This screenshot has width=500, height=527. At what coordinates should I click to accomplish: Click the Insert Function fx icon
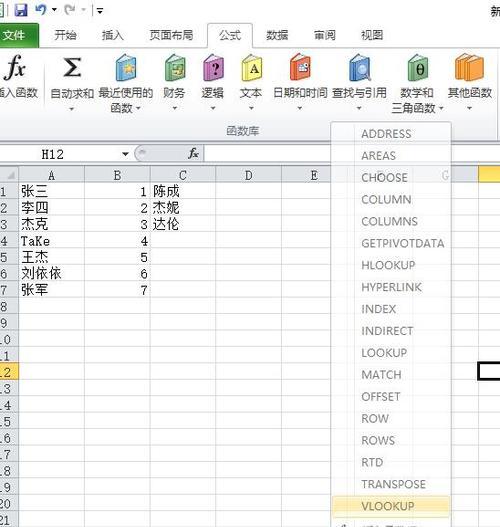pos(15,68)
